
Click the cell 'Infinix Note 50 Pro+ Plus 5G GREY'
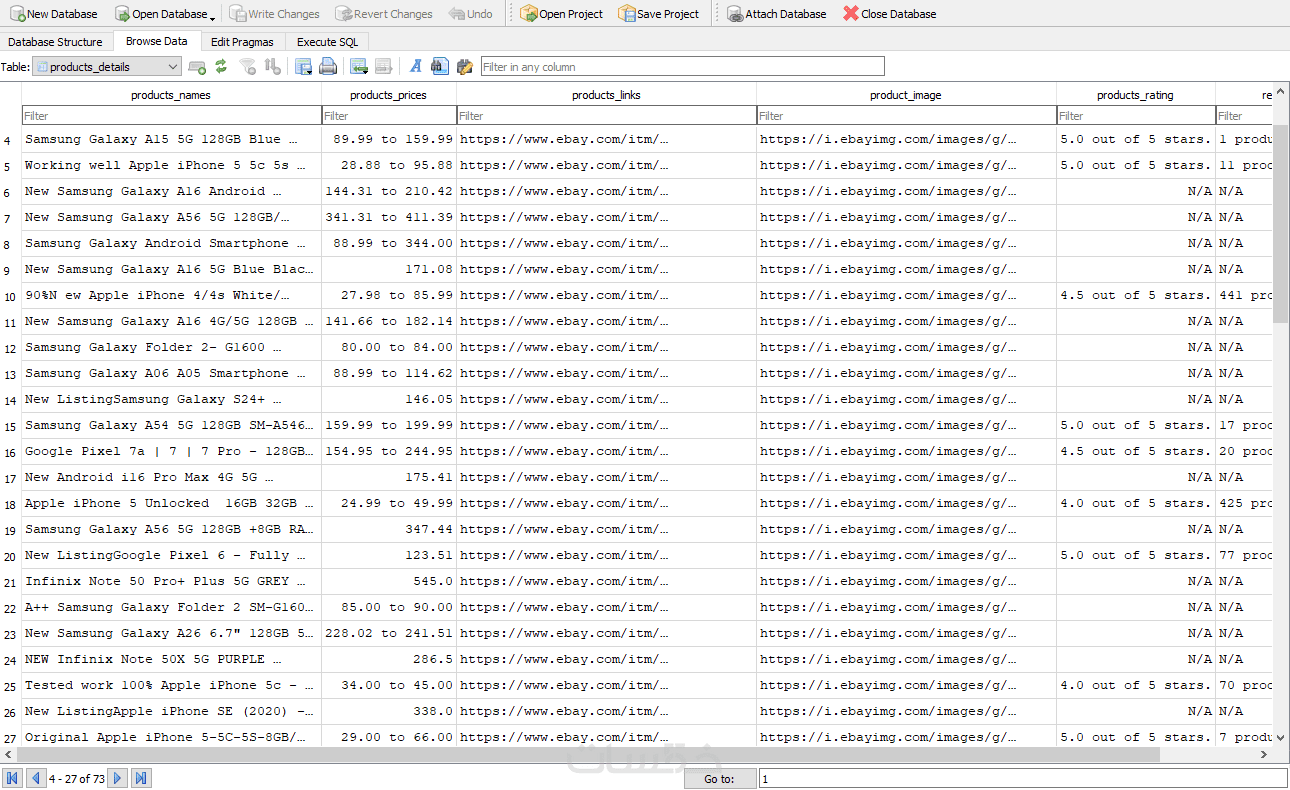pyautogui.click(x=171, y=582)
